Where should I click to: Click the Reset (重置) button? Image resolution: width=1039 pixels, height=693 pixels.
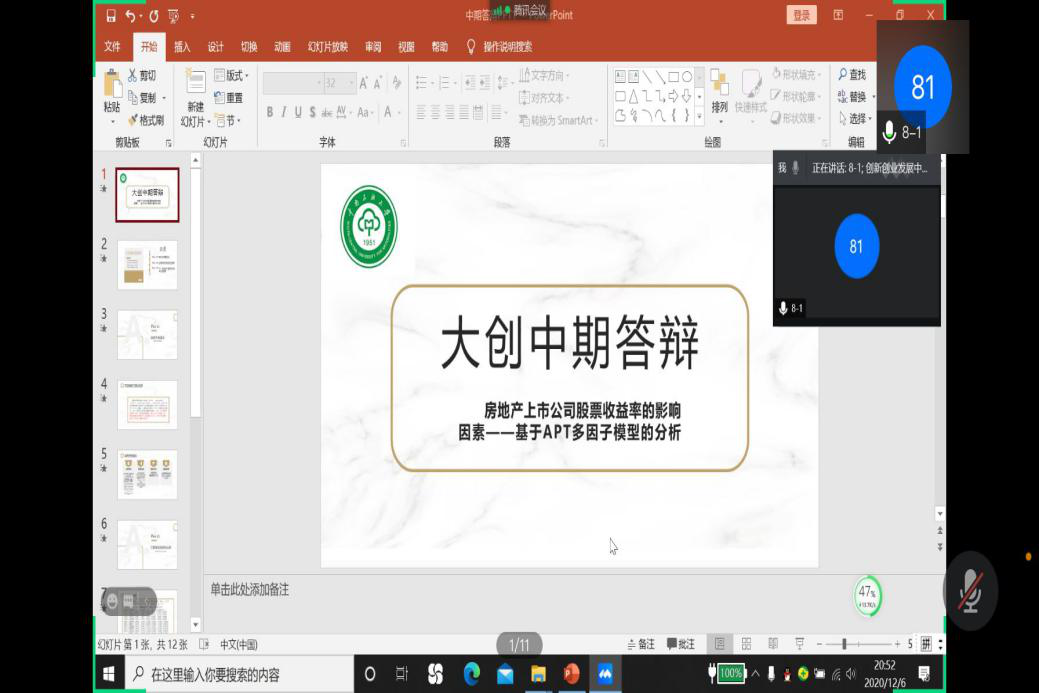pos(229,98)
